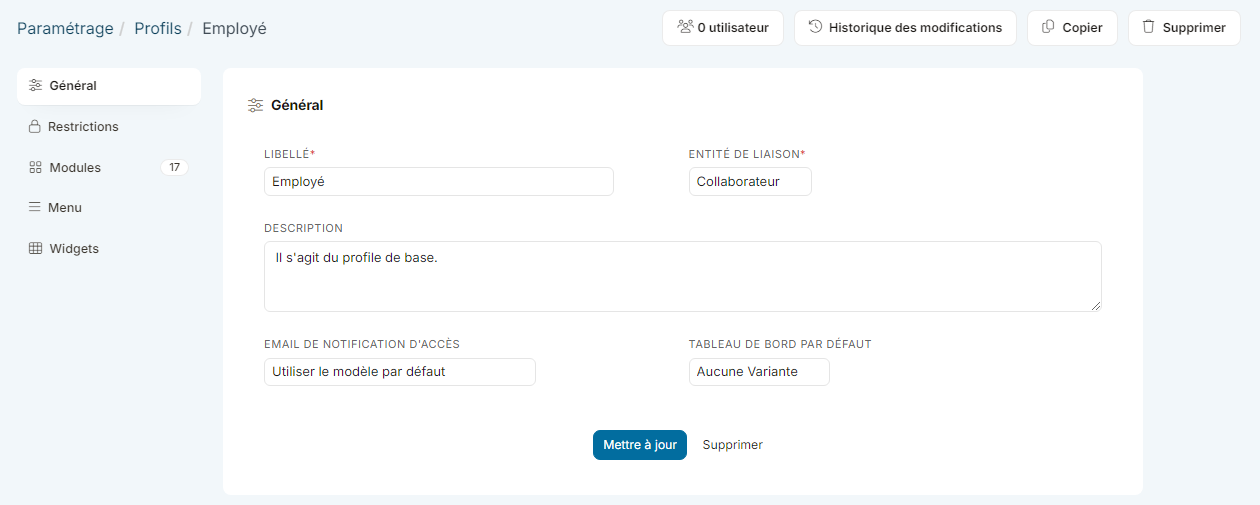Go to Paramétrage in the breadcrumb

65,28
